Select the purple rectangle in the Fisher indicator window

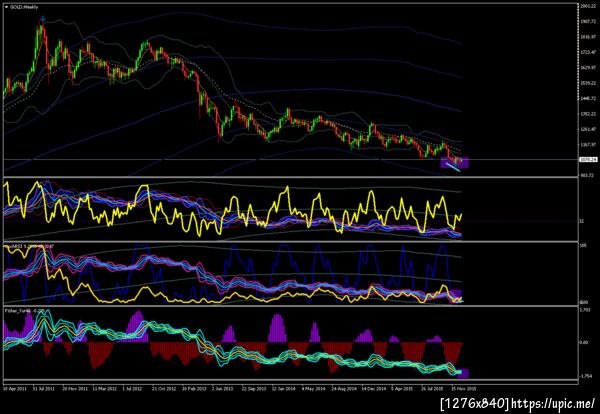point(463,373)
